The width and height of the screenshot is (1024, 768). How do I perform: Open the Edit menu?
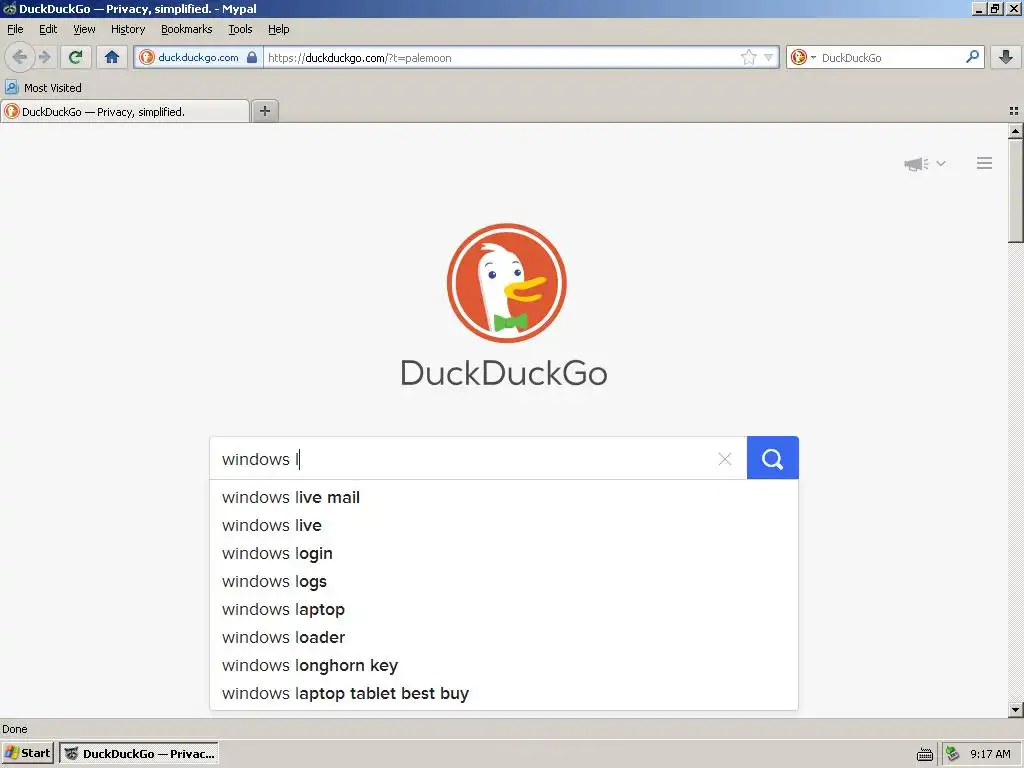[48, 29]
